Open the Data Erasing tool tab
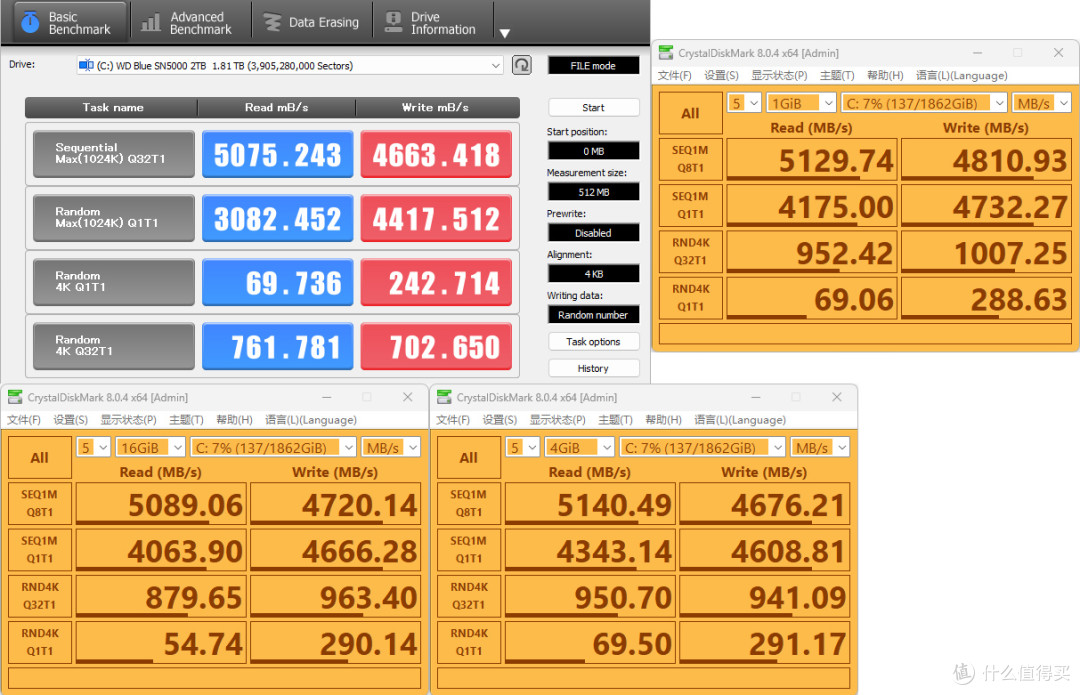This screenshot has width=1080, height=695. point(311,22)
